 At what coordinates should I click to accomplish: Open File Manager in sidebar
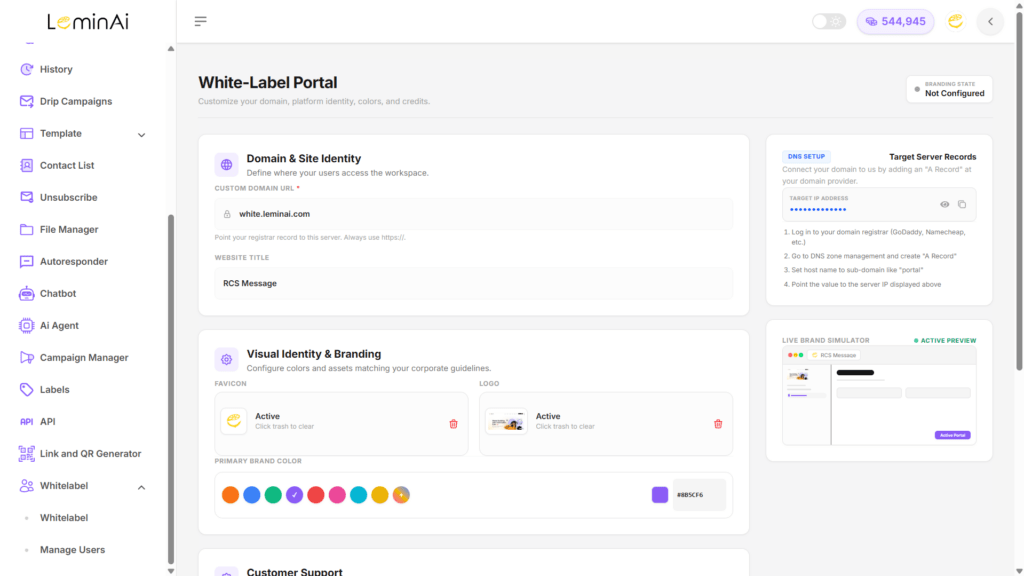pos(69,229)
